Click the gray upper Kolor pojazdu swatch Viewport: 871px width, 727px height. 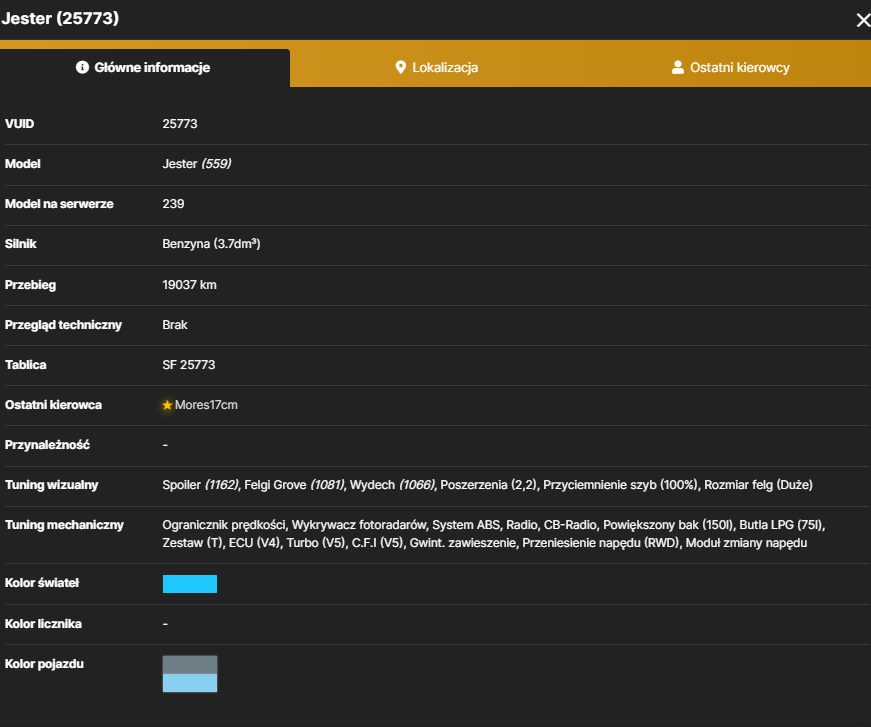pos(190,665)
